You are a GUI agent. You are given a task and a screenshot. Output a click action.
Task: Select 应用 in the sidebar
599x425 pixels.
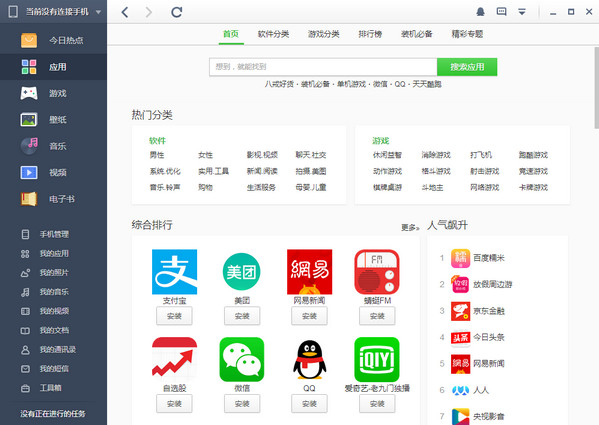[53, 67]
